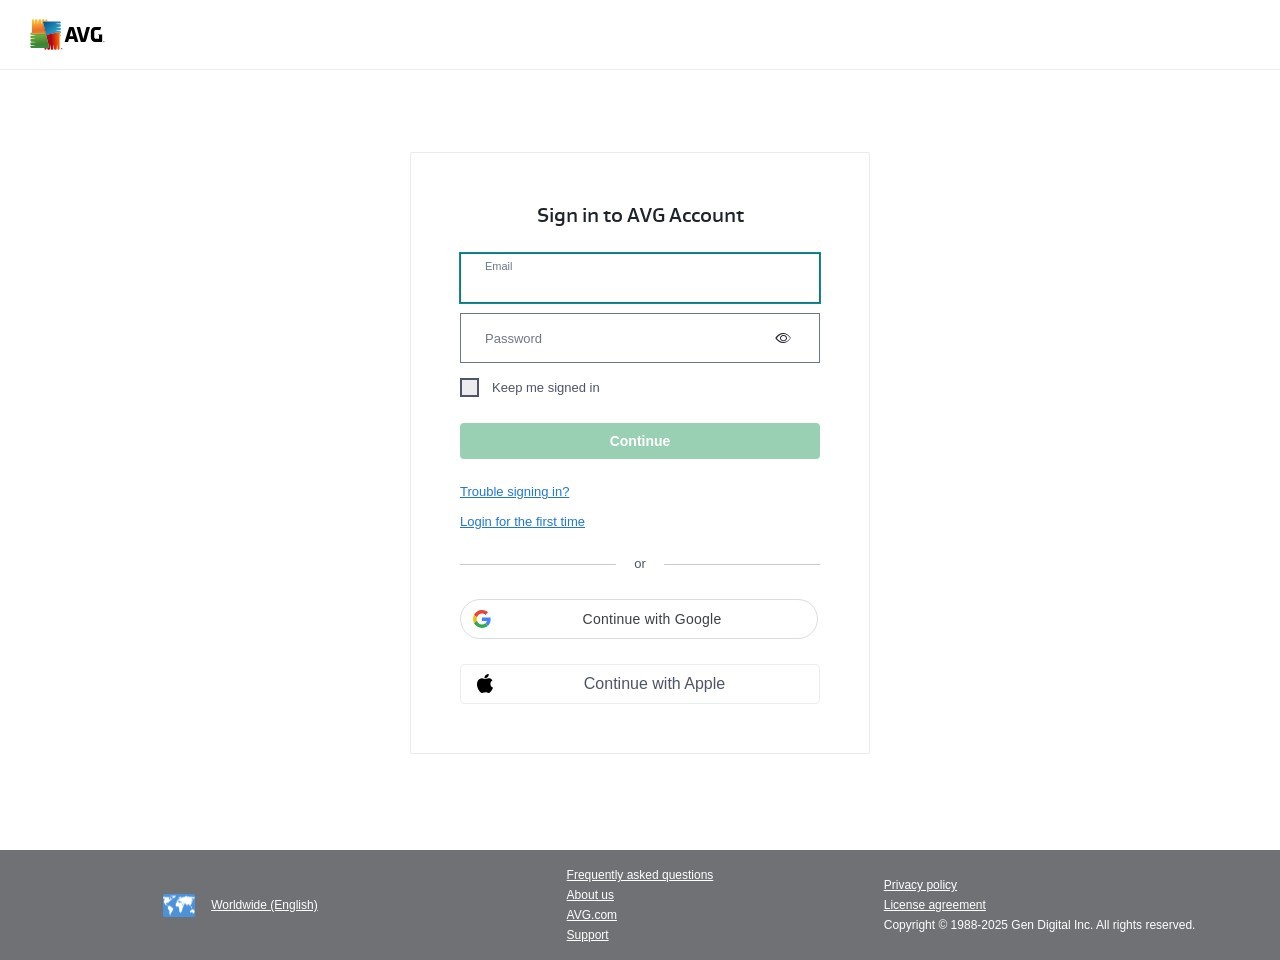Change region via Worldwide (English) link
Viewport: 1280px width, 960px height.
click(x=264, y=905)
